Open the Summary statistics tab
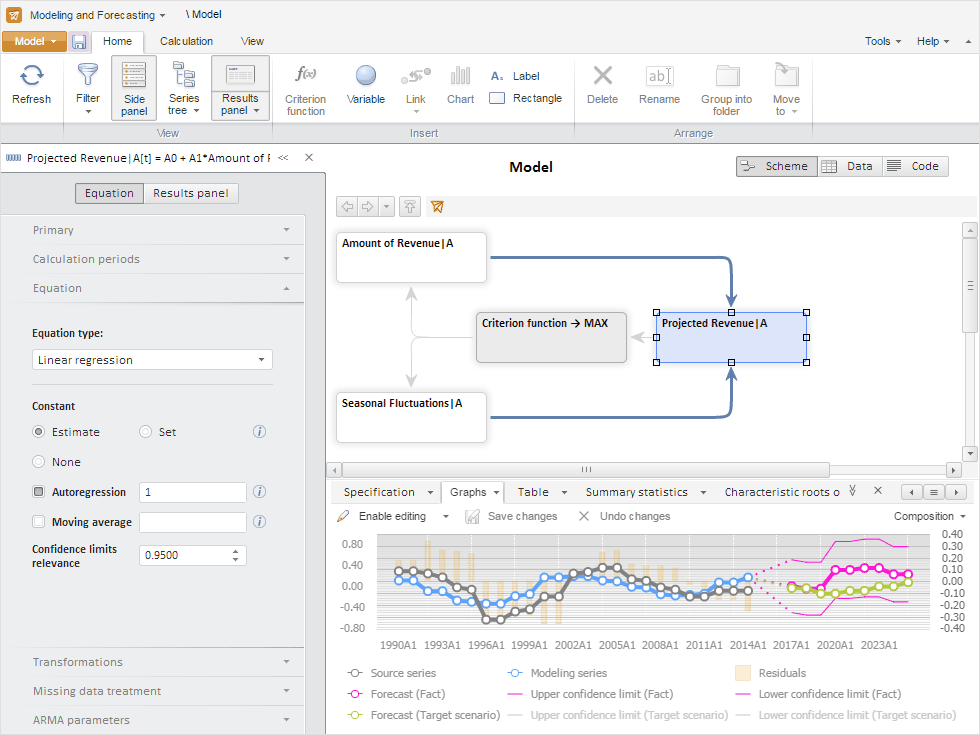This screenshot has width=980, height=735. pyautogui.click(x=636, y=492)
